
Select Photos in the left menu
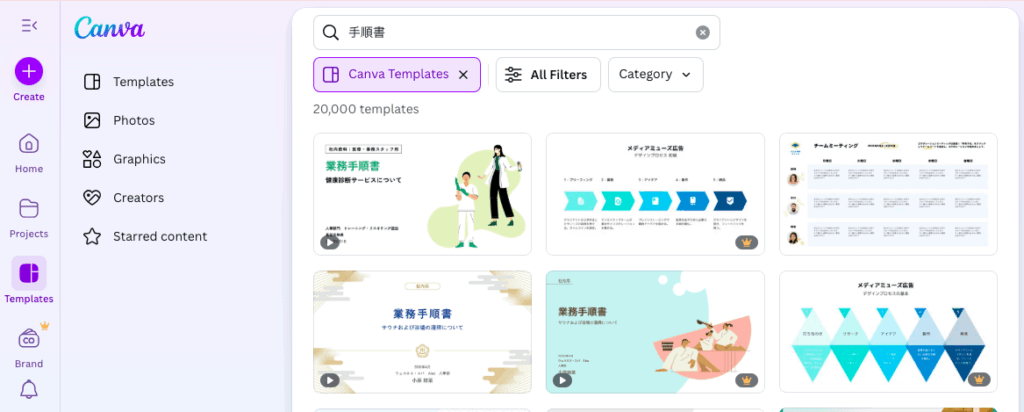(x=134, y=120)
